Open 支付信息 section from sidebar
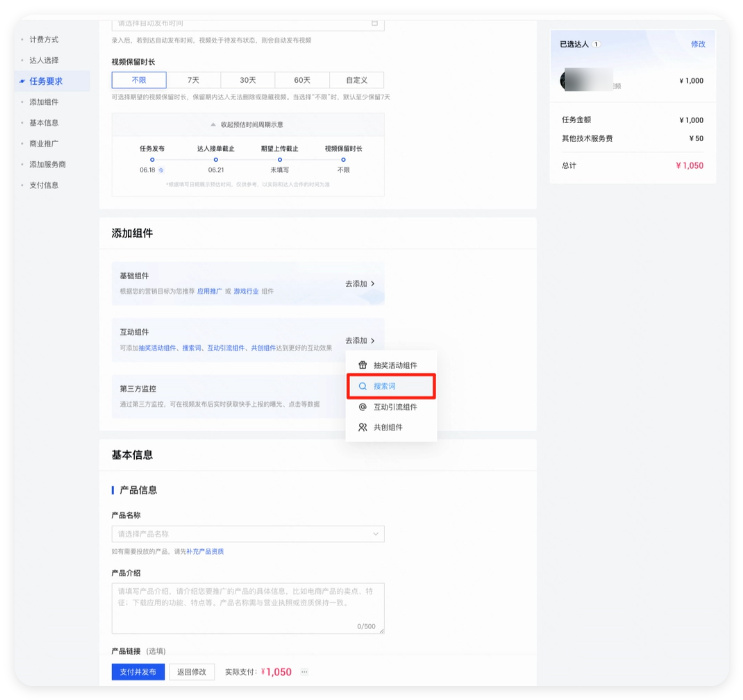Image resolution: width=743 pixels, height=700 pixels. [44, 185]
